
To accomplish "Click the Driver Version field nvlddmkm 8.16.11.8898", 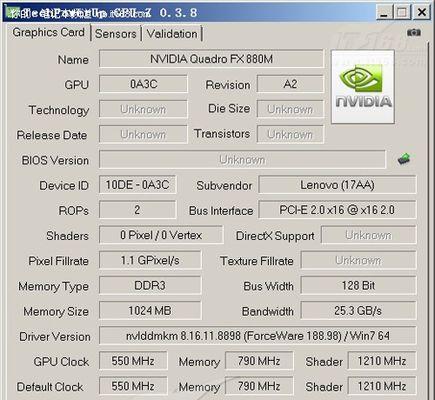I will (x=258, y=336).
